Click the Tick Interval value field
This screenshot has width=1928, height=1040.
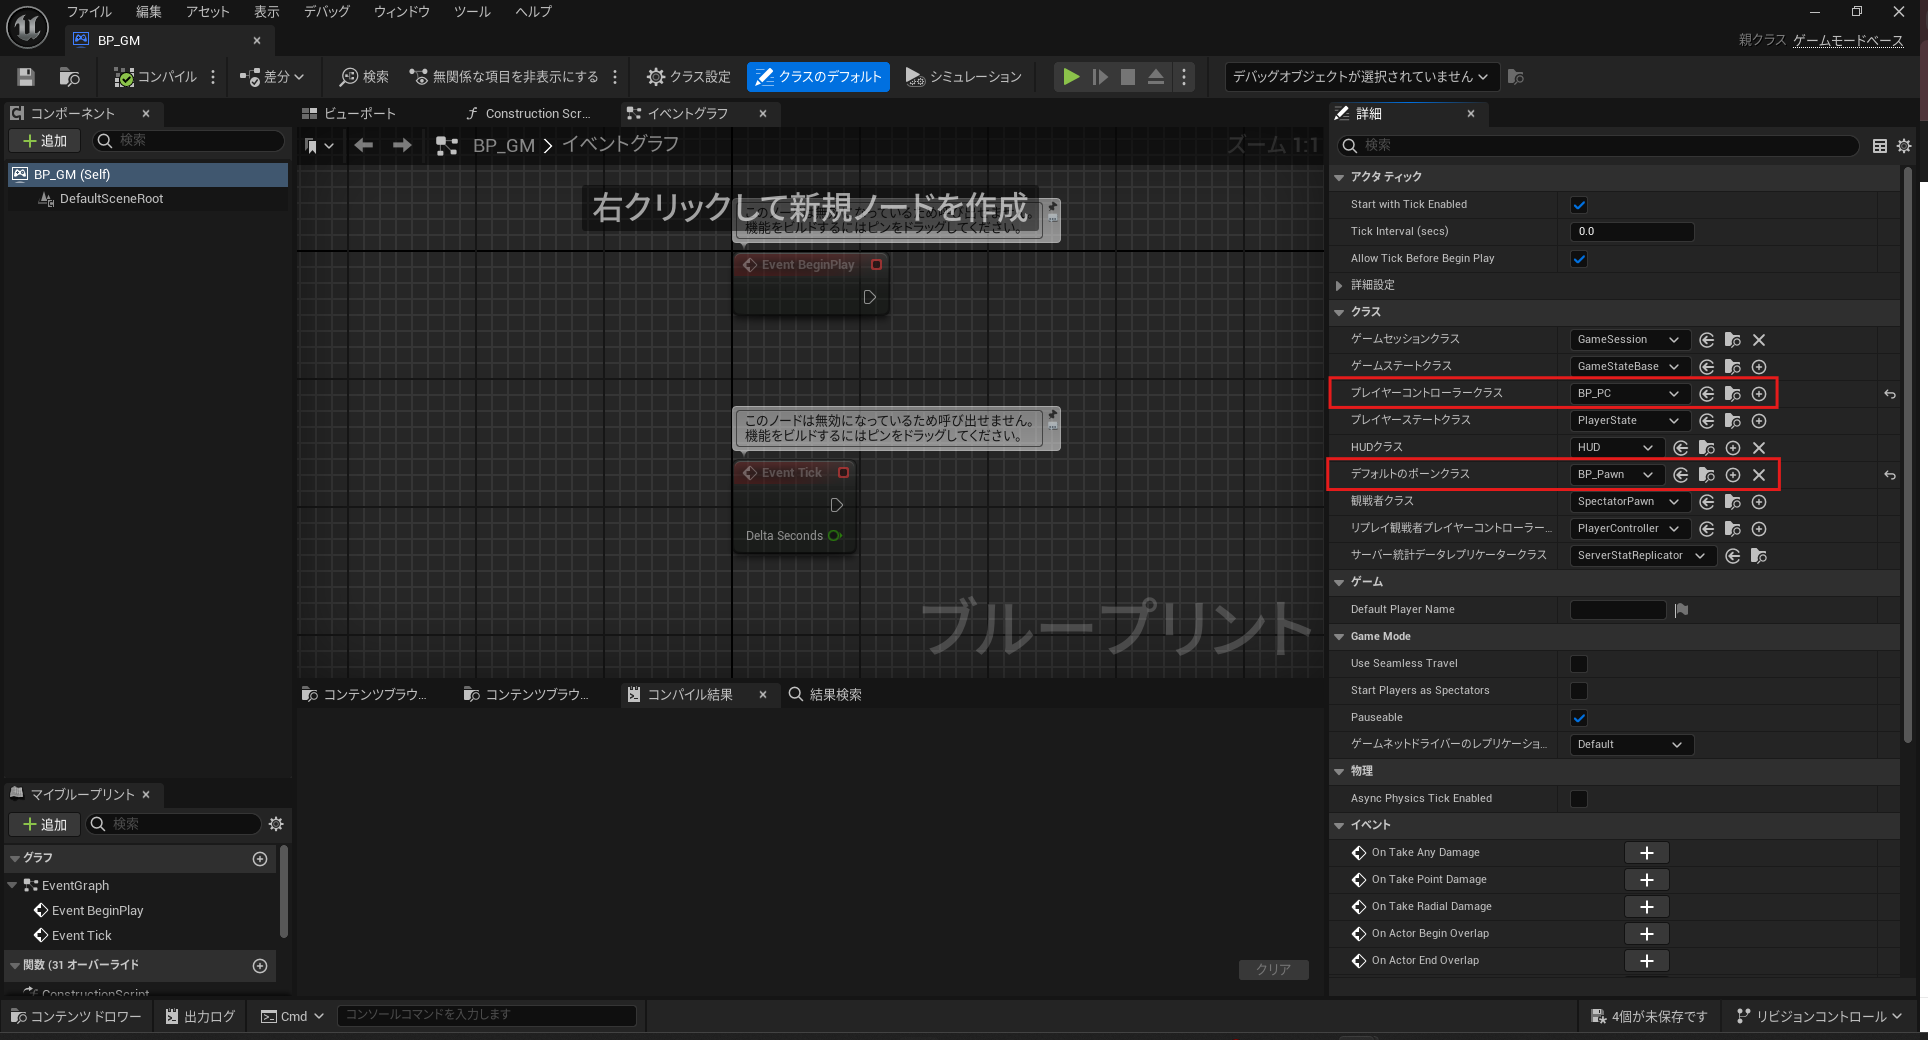coord(1631,232)
